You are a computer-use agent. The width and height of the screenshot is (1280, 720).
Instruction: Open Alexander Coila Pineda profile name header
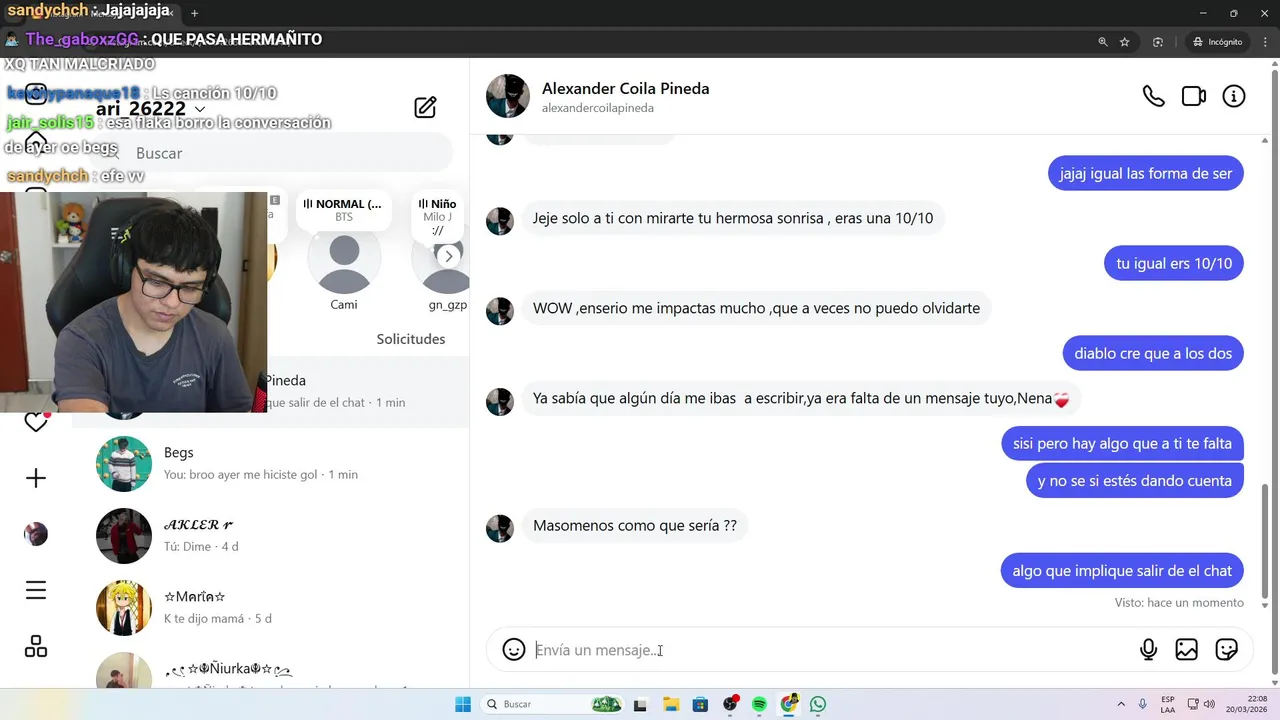point(625,88)
